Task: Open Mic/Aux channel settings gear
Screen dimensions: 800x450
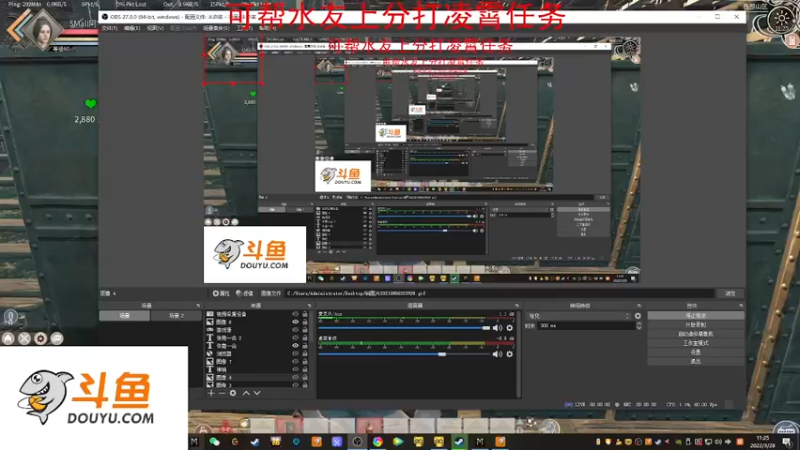Action: (x=509, y=328)
